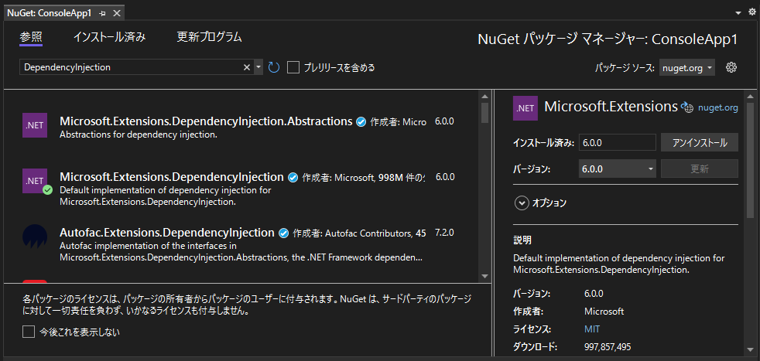Click the 作成者 Microsoft value in details
Image resolution: width=760 pixels, height=361 pixels.
coord(604,312)
